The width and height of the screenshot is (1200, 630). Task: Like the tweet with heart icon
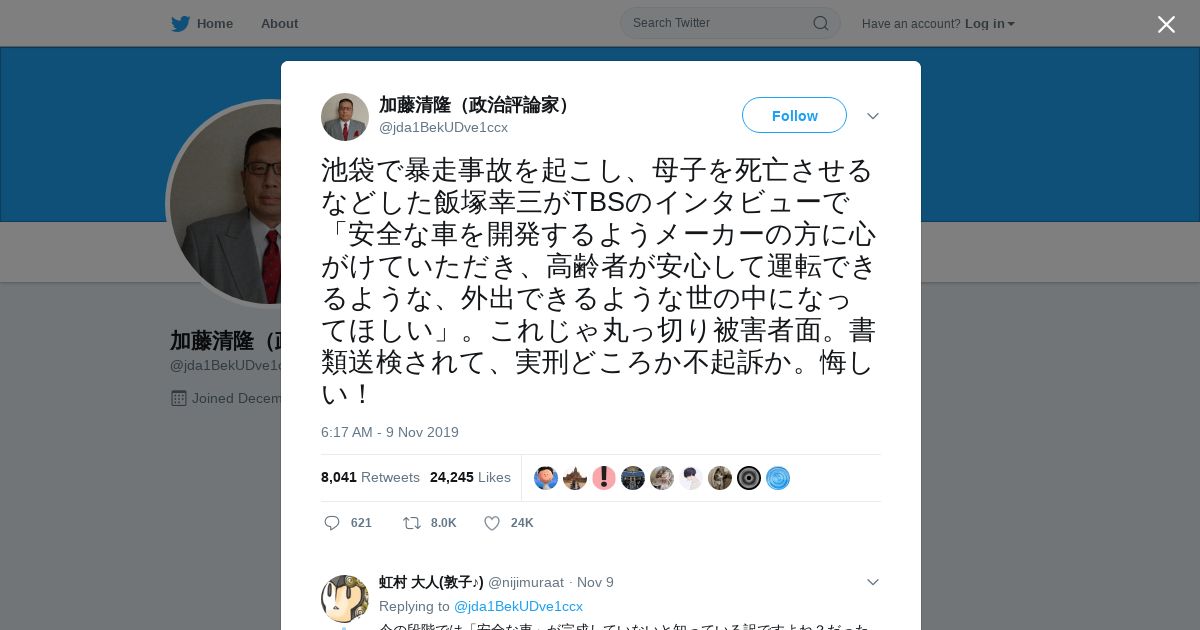coord(492,523)
